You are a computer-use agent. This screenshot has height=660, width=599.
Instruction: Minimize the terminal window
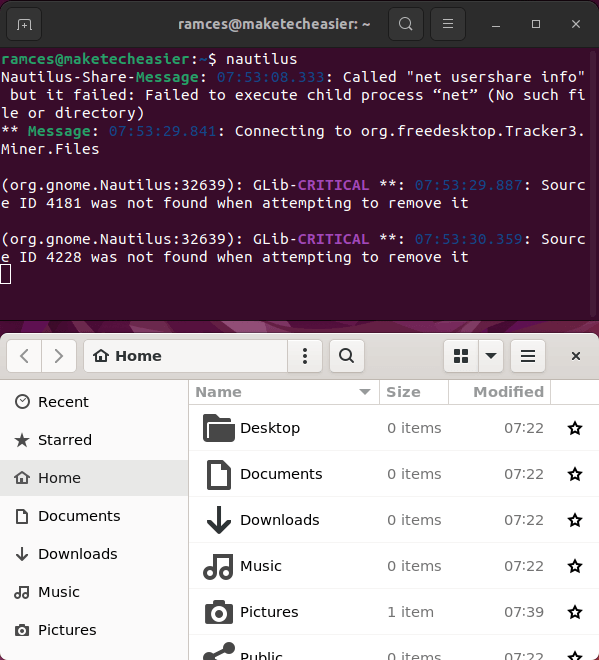(496, 24)
